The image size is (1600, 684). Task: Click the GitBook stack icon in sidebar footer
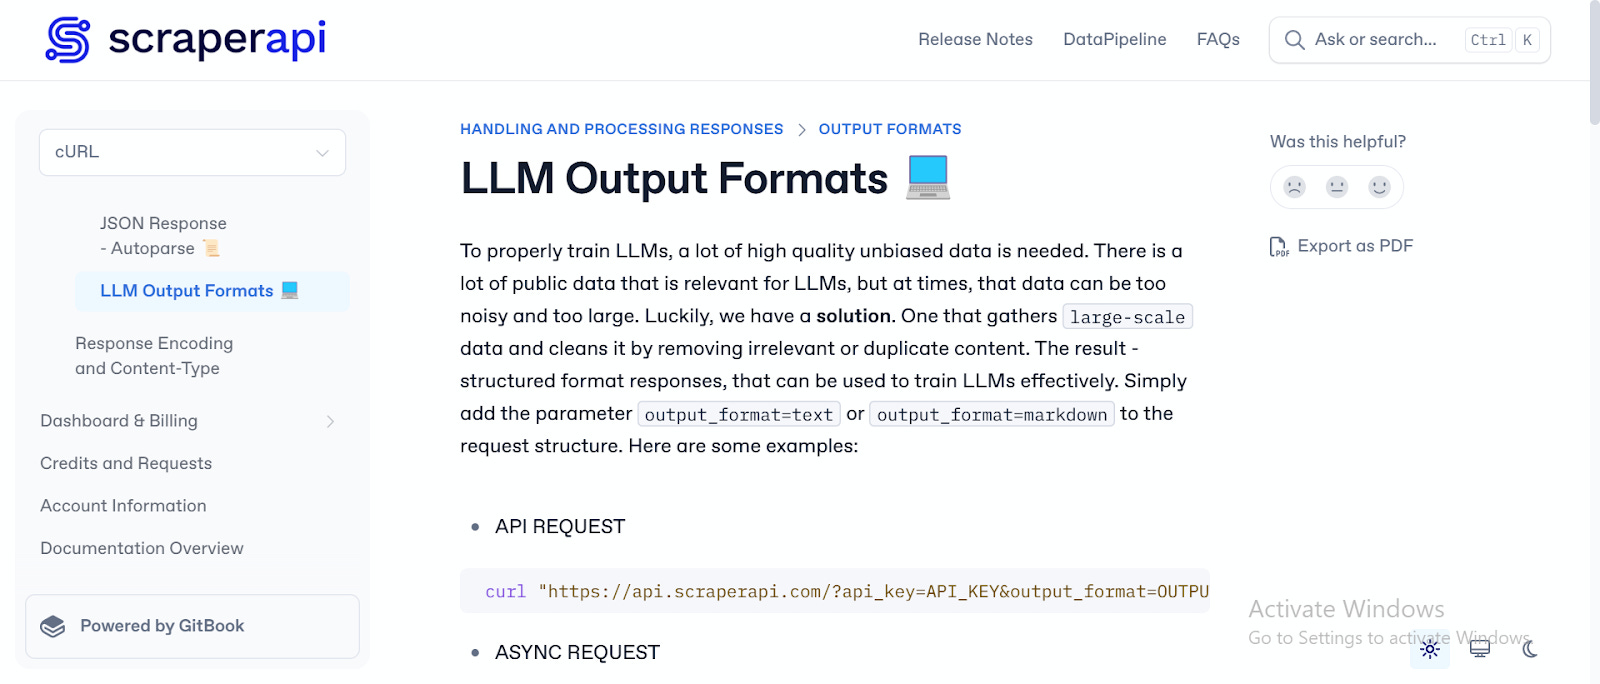pos(54,625)
